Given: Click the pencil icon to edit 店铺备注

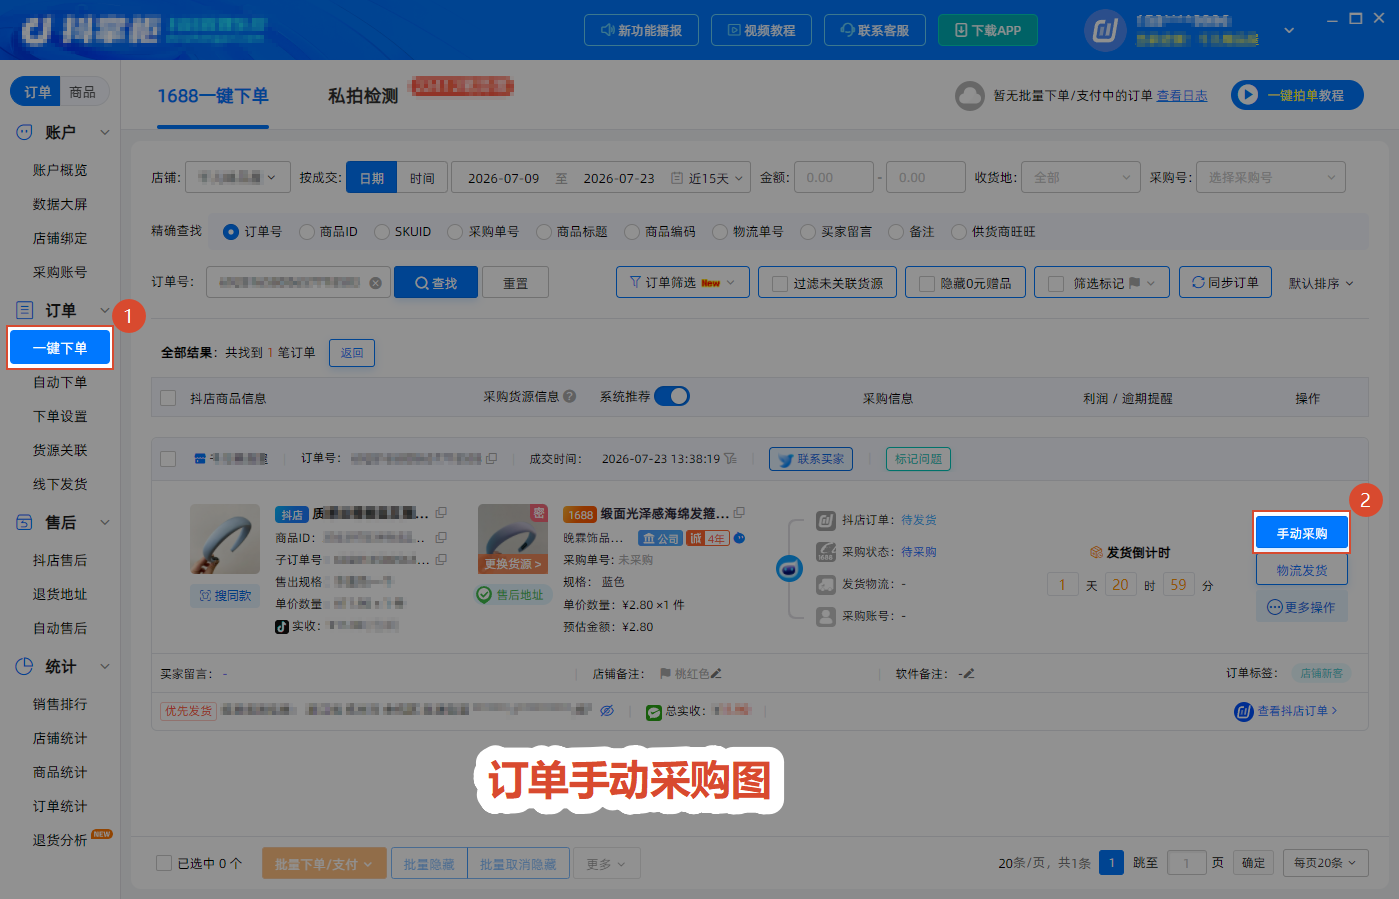Looking at the screenshot, I should pos(716,674).
